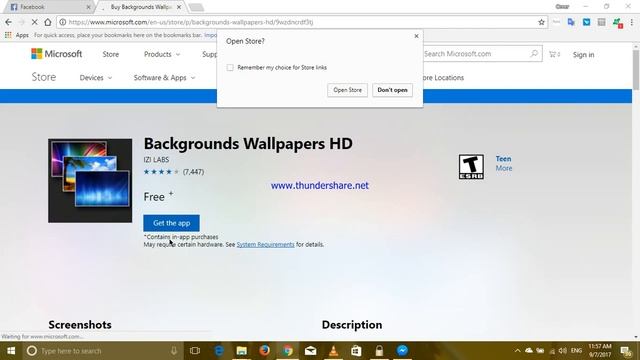
Task: Click the star rating with 7,447 reviews
Action: tap(173, 172)
